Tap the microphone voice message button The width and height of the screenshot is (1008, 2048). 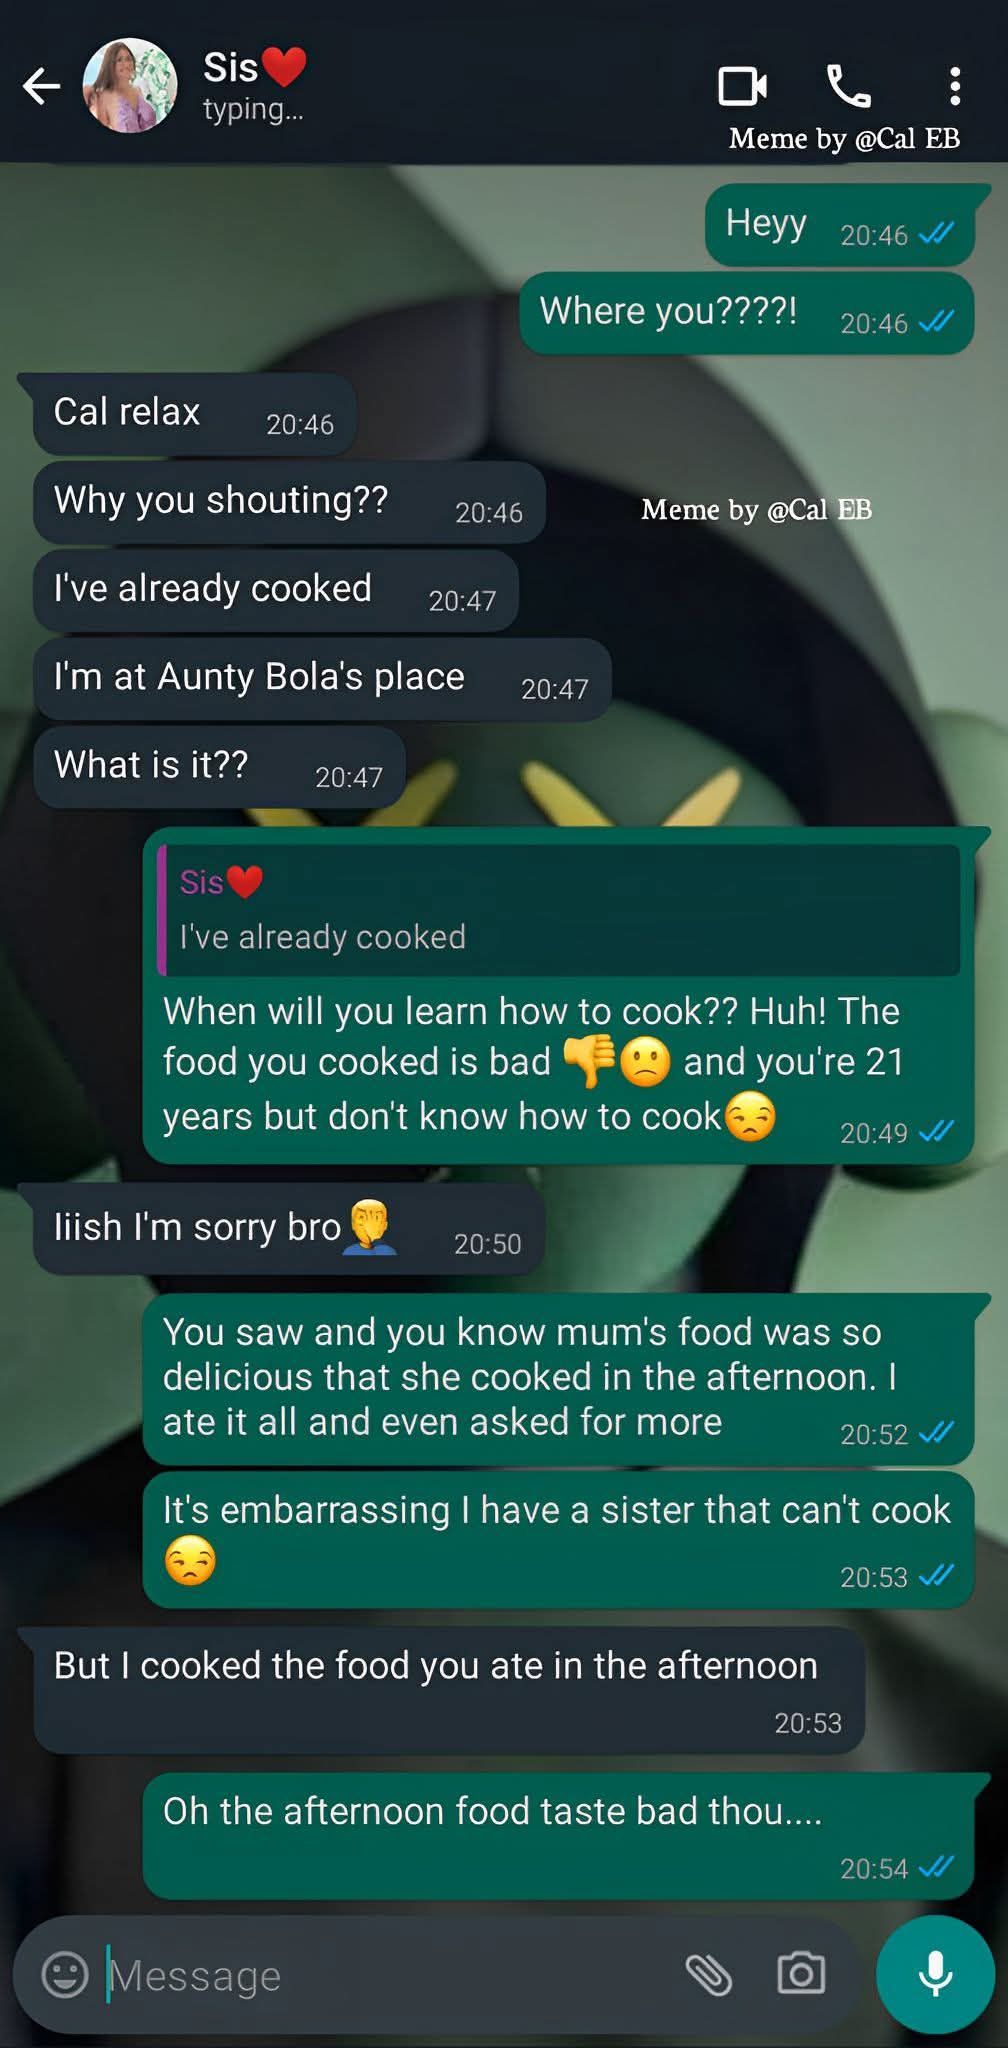(935, 1975)
